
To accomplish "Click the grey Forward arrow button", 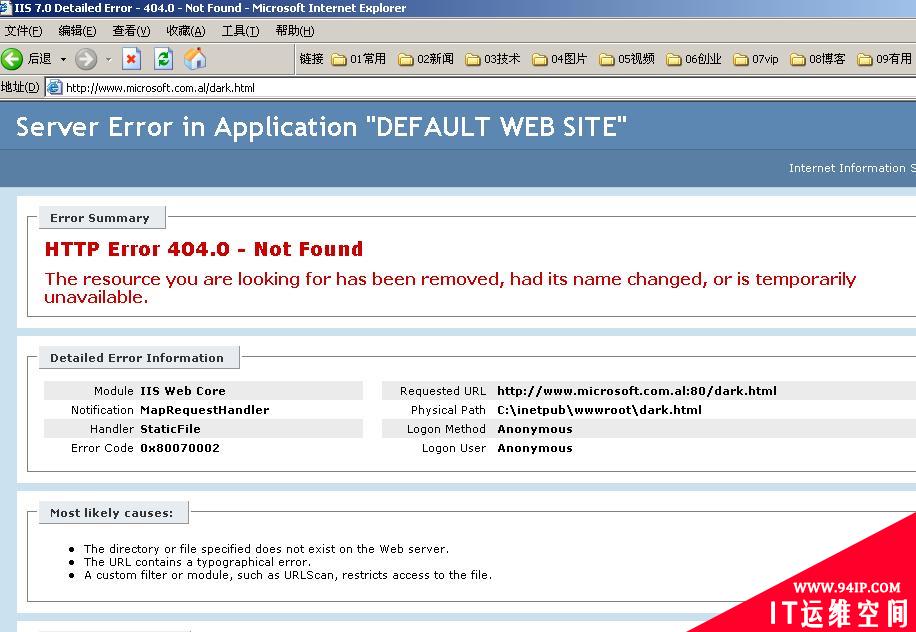I will pyautogui.click(x=86, y=59).
